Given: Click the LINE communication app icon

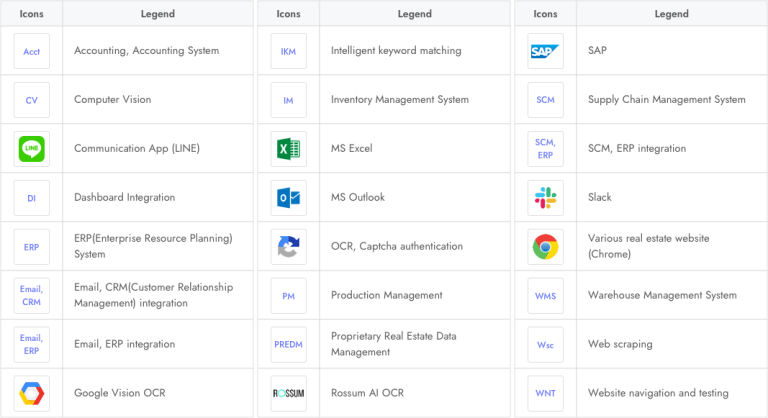Looking at the screenshot, I should pyautogui.click(x=32, y=149).
